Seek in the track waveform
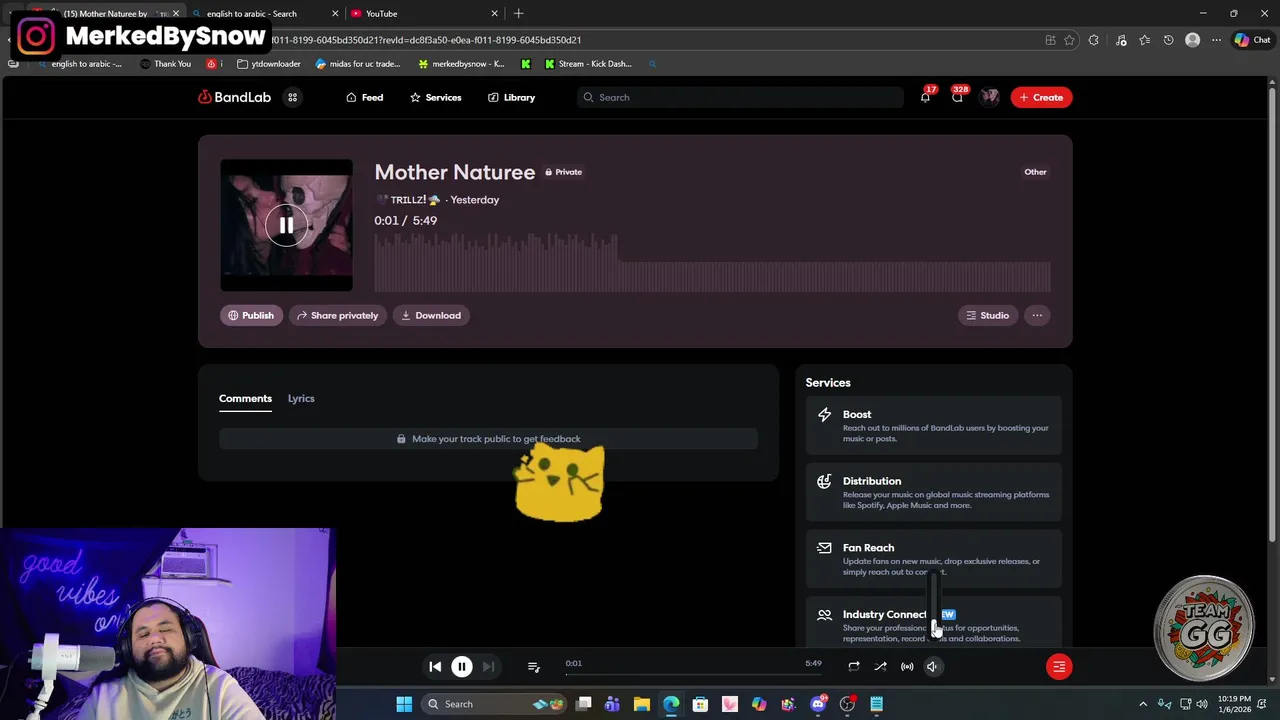Screen dimensions: 1280x720 tap(712, 262)
